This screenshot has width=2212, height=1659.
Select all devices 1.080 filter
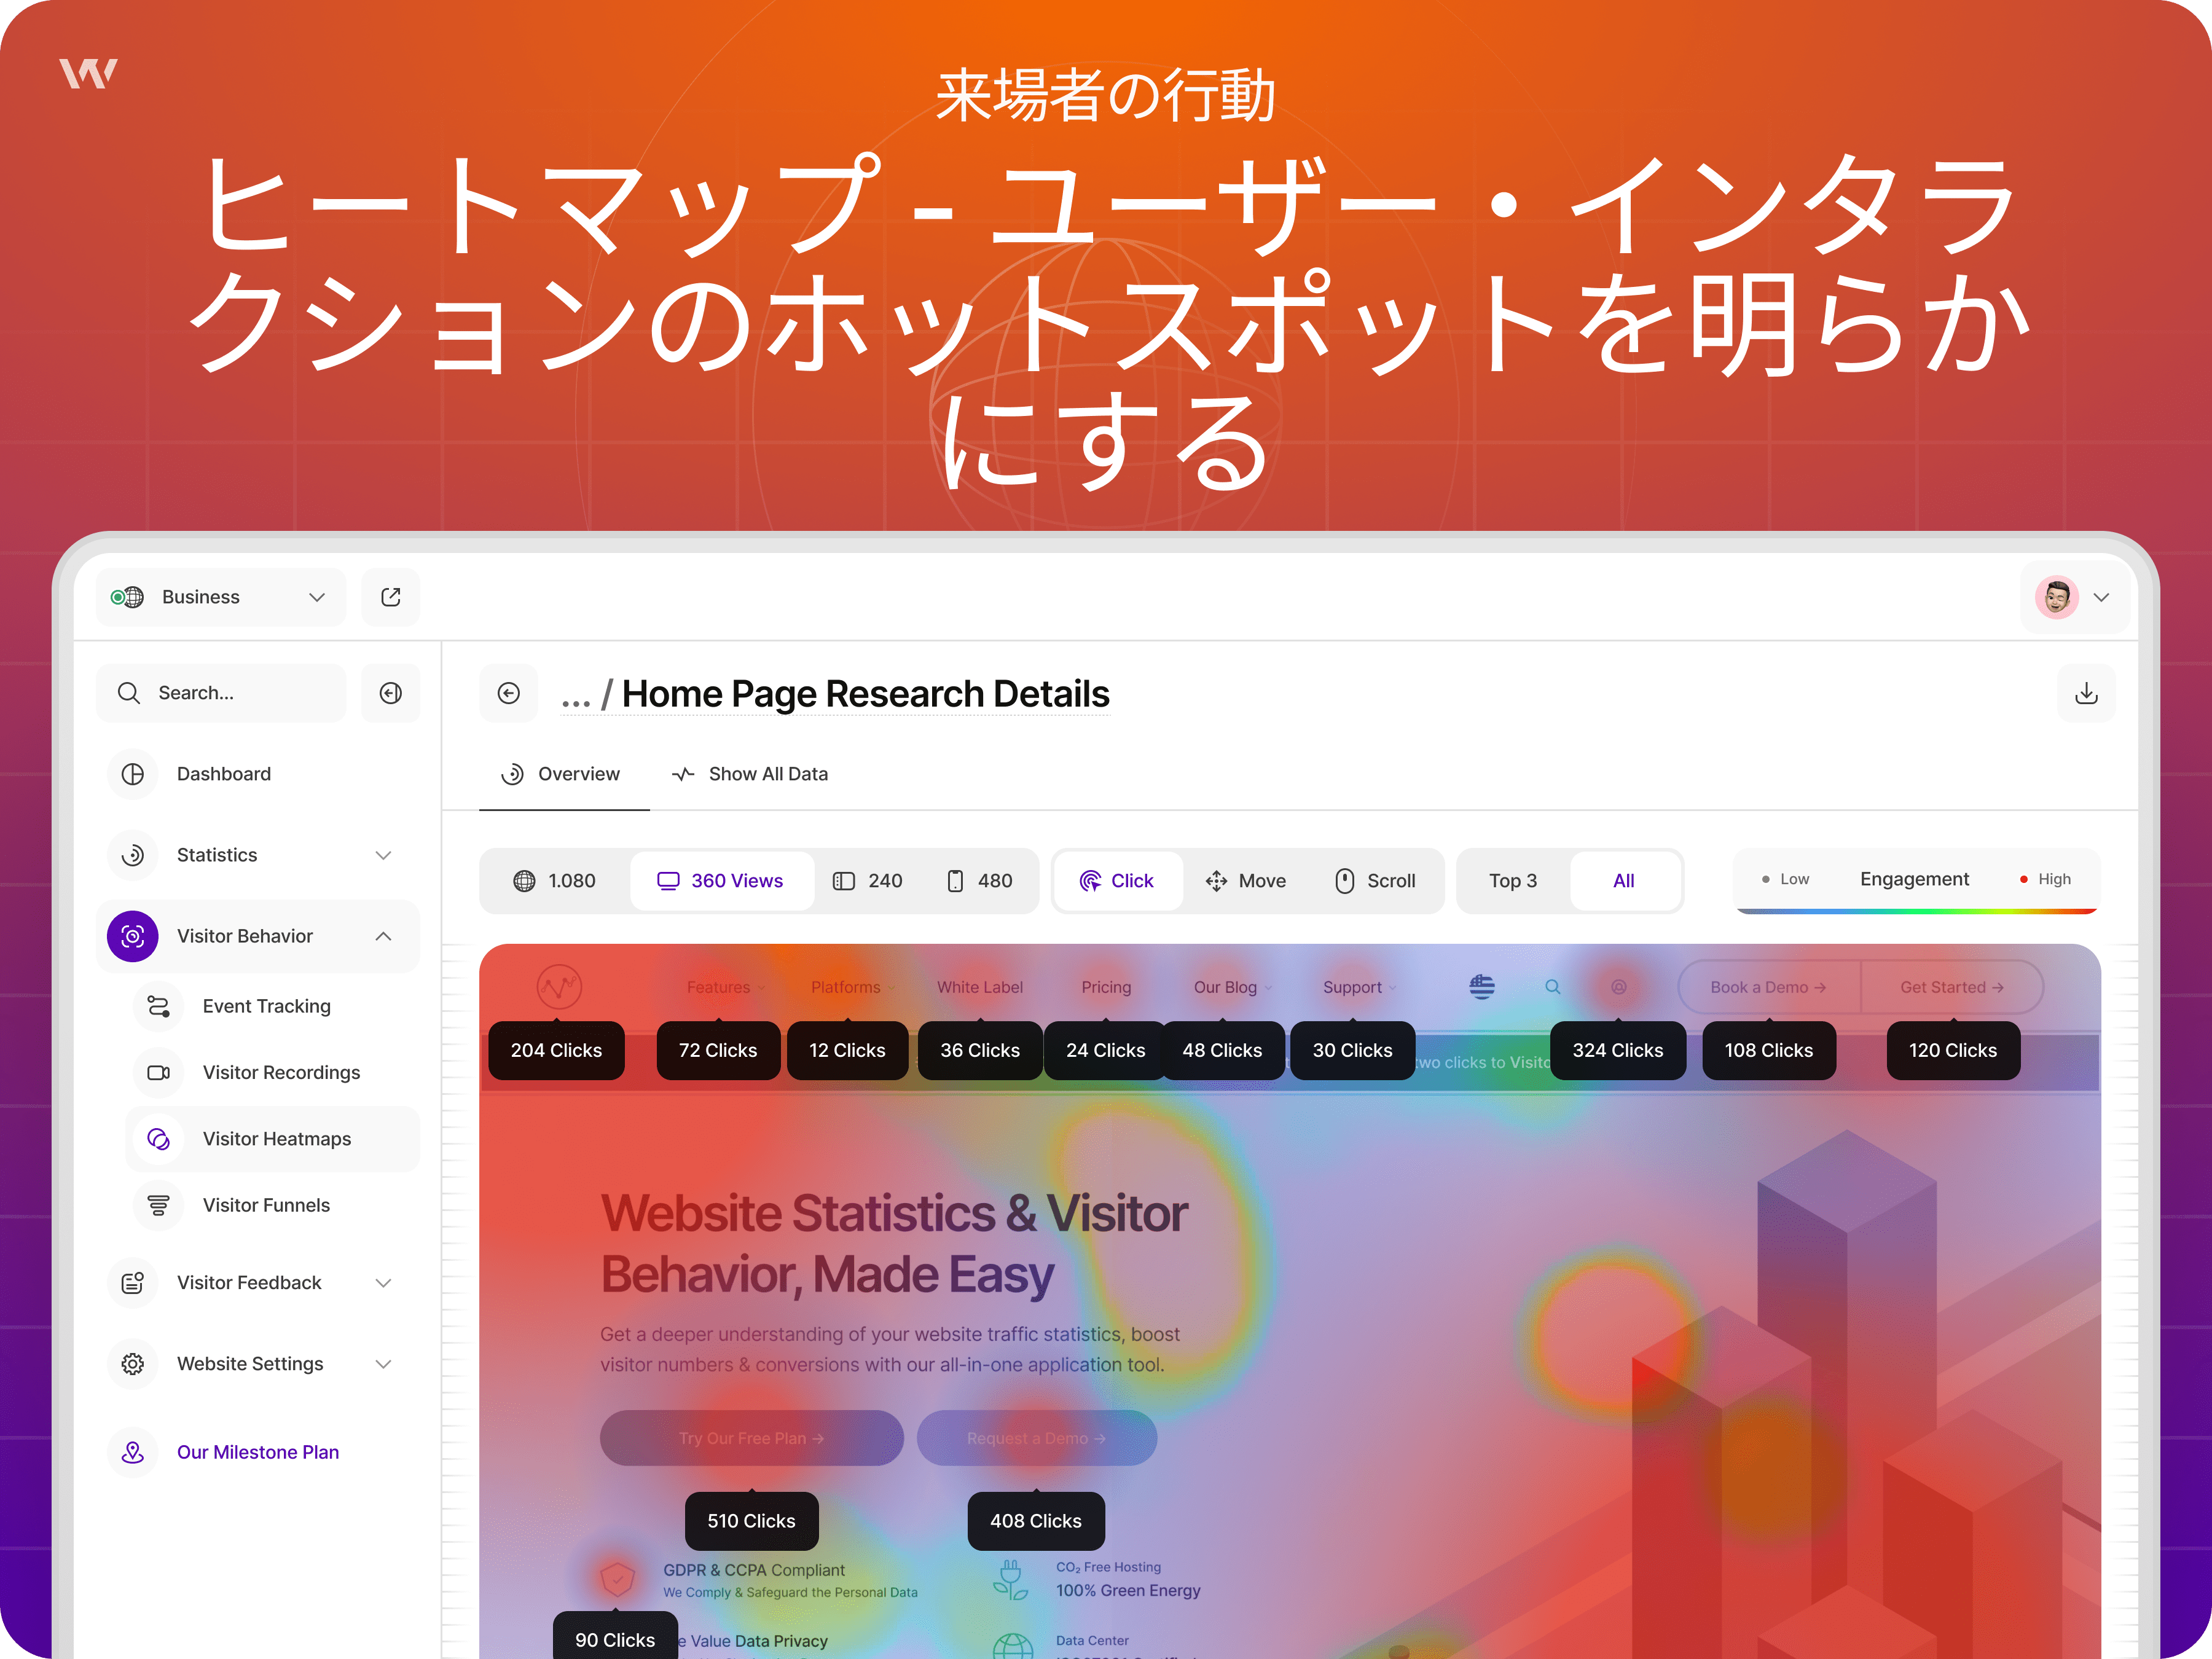pos(555,881)
